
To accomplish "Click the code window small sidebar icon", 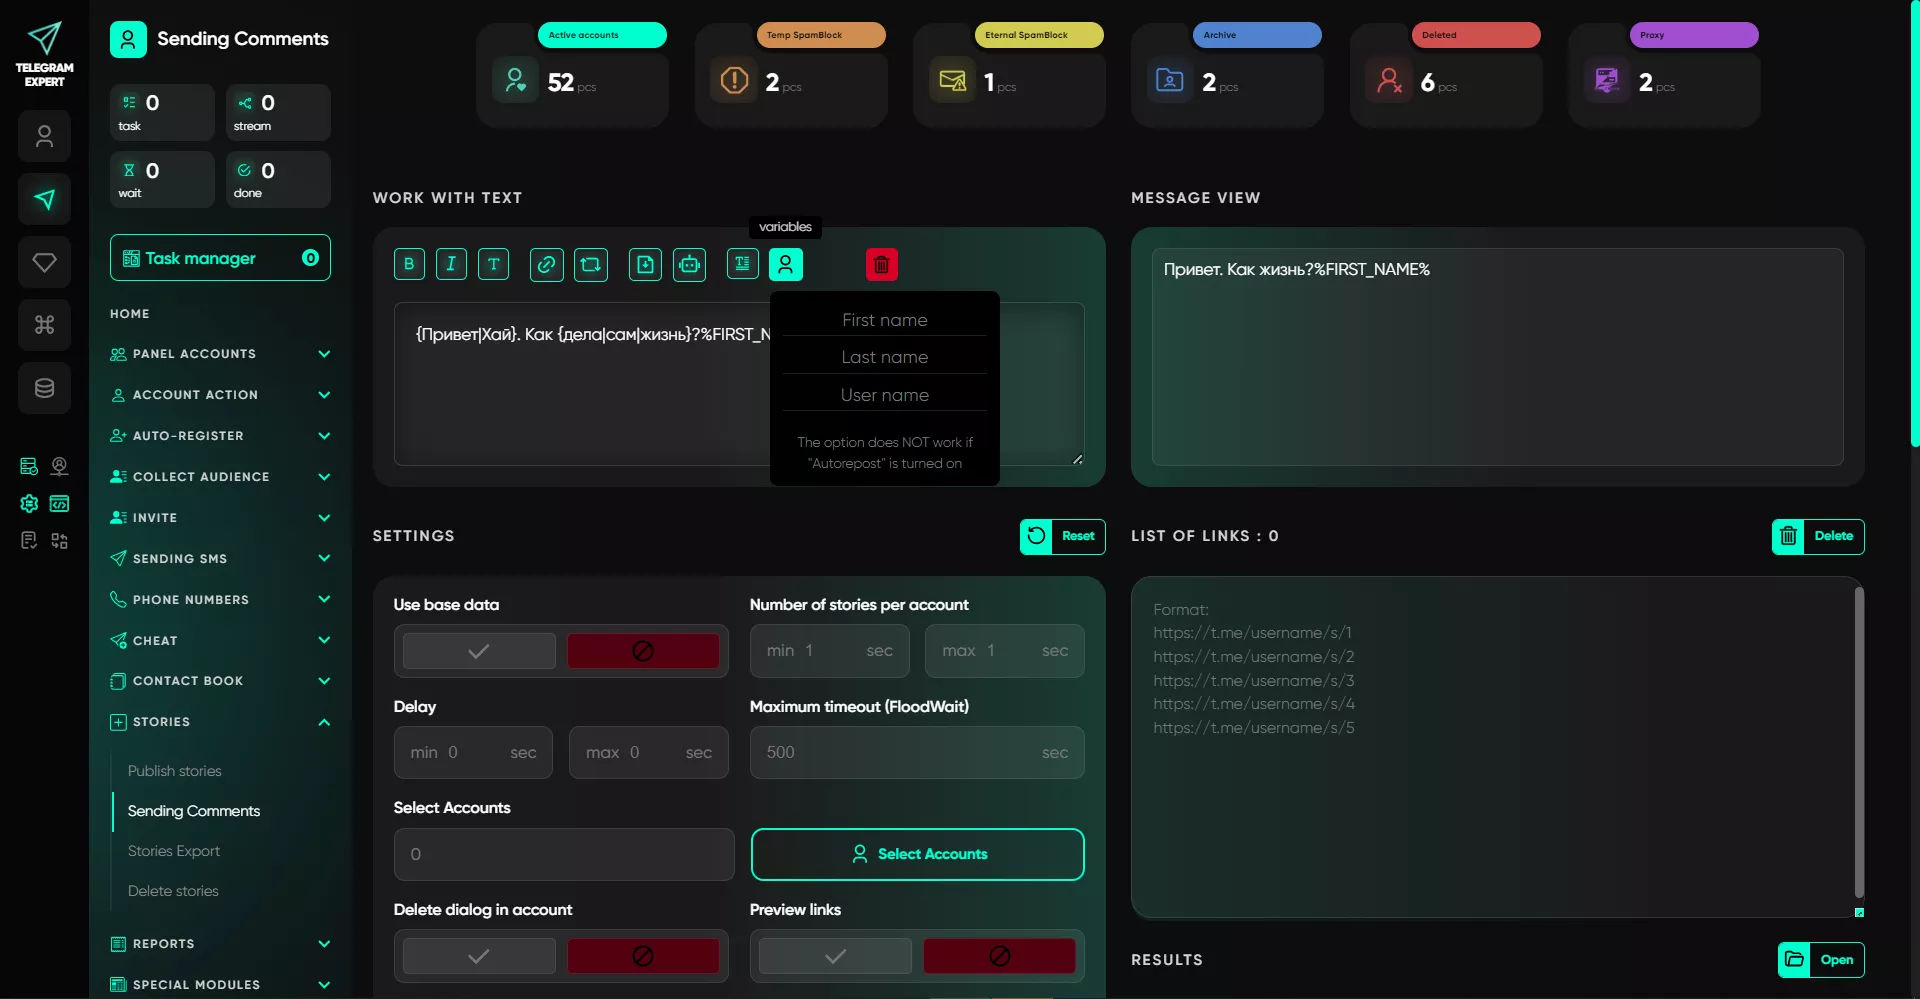I will [60, 503].
